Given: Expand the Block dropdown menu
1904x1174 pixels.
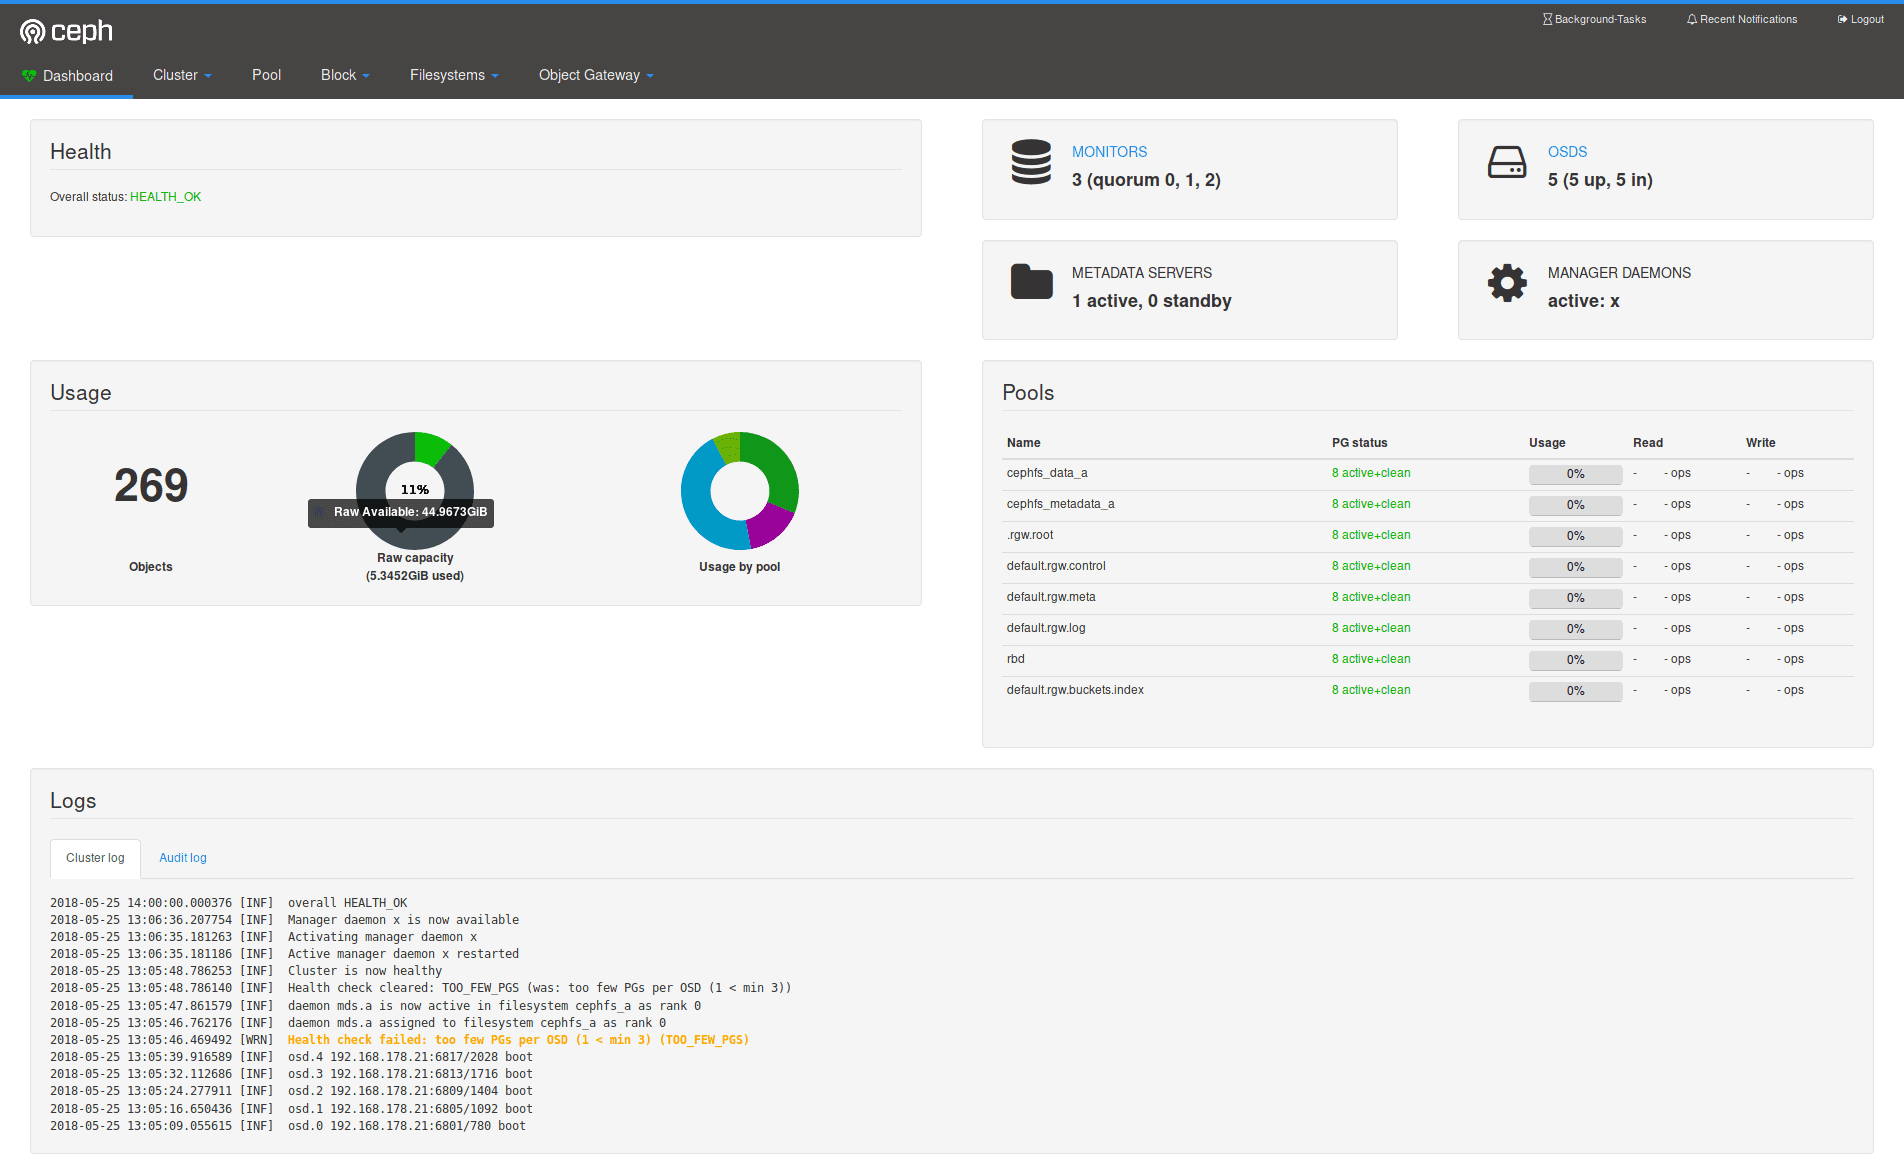Looking at the screenshot, I should click(345, 75).
